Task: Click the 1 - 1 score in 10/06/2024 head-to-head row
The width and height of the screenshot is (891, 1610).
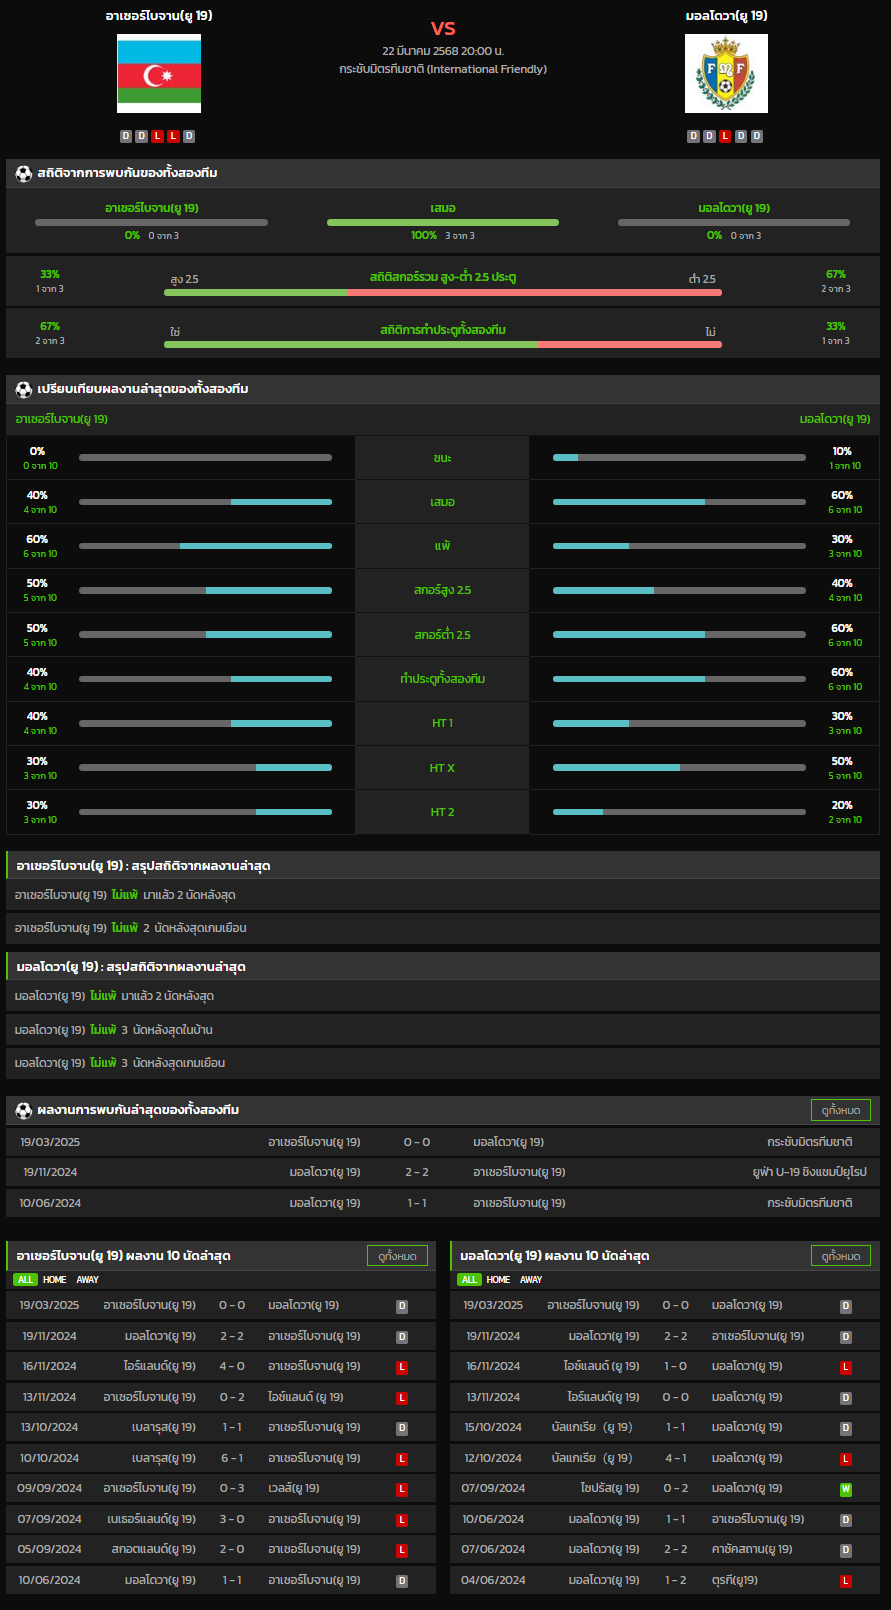Action: click(x=417, y=1203)
